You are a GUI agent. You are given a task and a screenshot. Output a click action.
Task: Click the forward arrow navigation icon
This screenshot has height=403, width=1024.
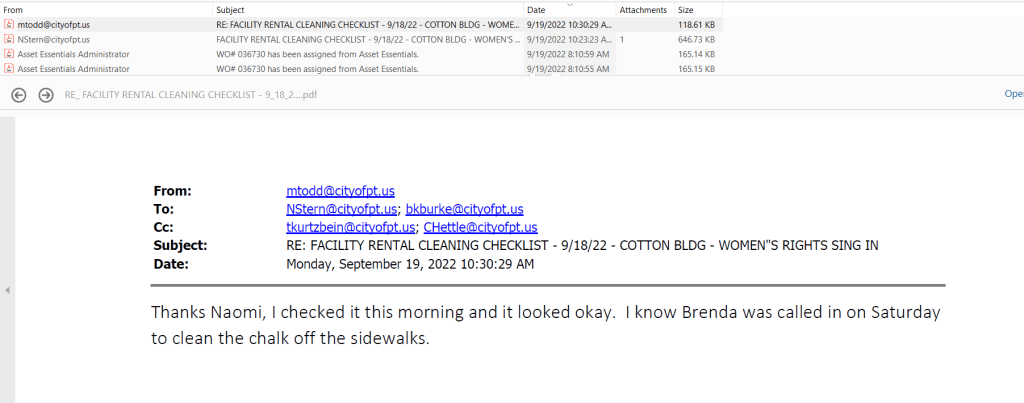tap(45, 94)
